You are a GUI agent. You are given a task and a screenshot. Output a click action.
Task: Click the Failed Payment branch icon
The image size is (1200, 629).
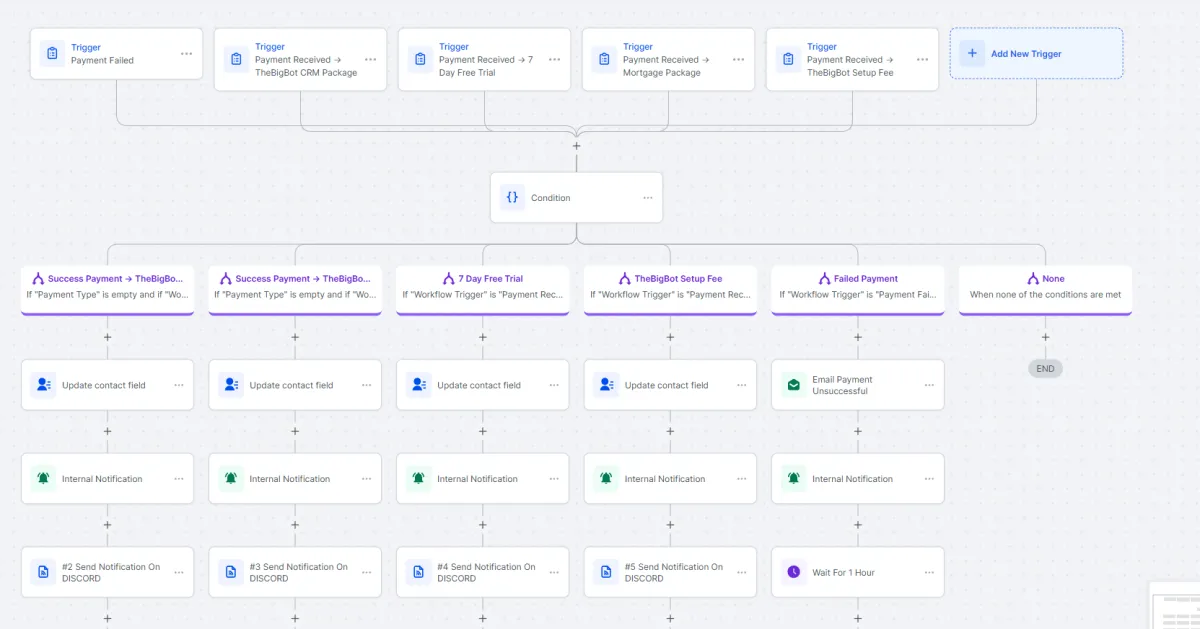(x=825, y=279)
